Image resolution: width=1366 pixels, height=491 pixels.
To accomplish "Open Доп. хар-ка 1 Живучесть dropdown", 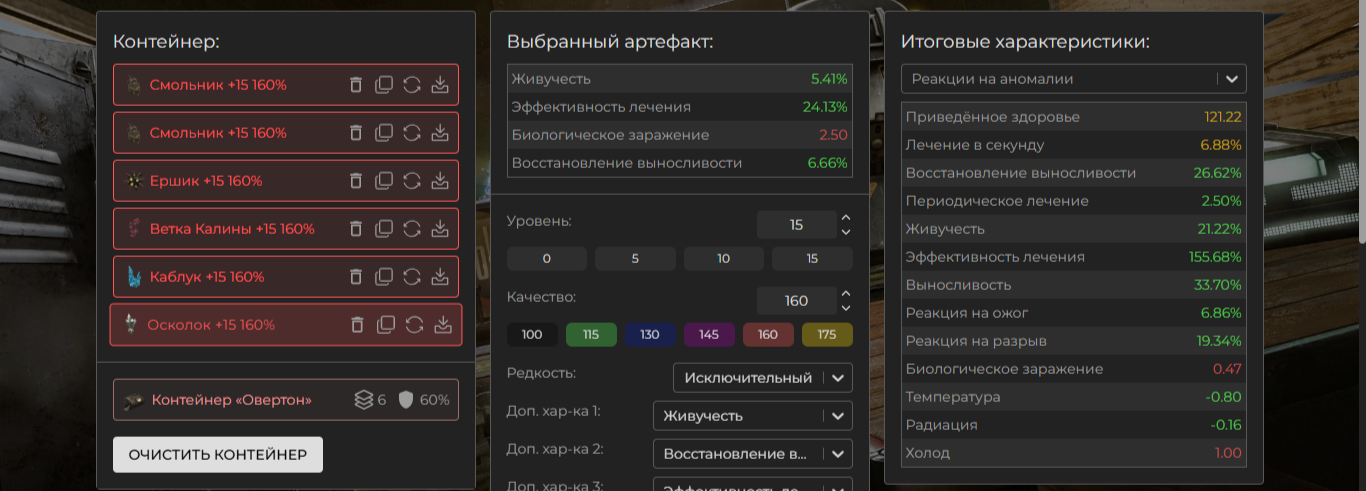I will click(x=753, y=416).
